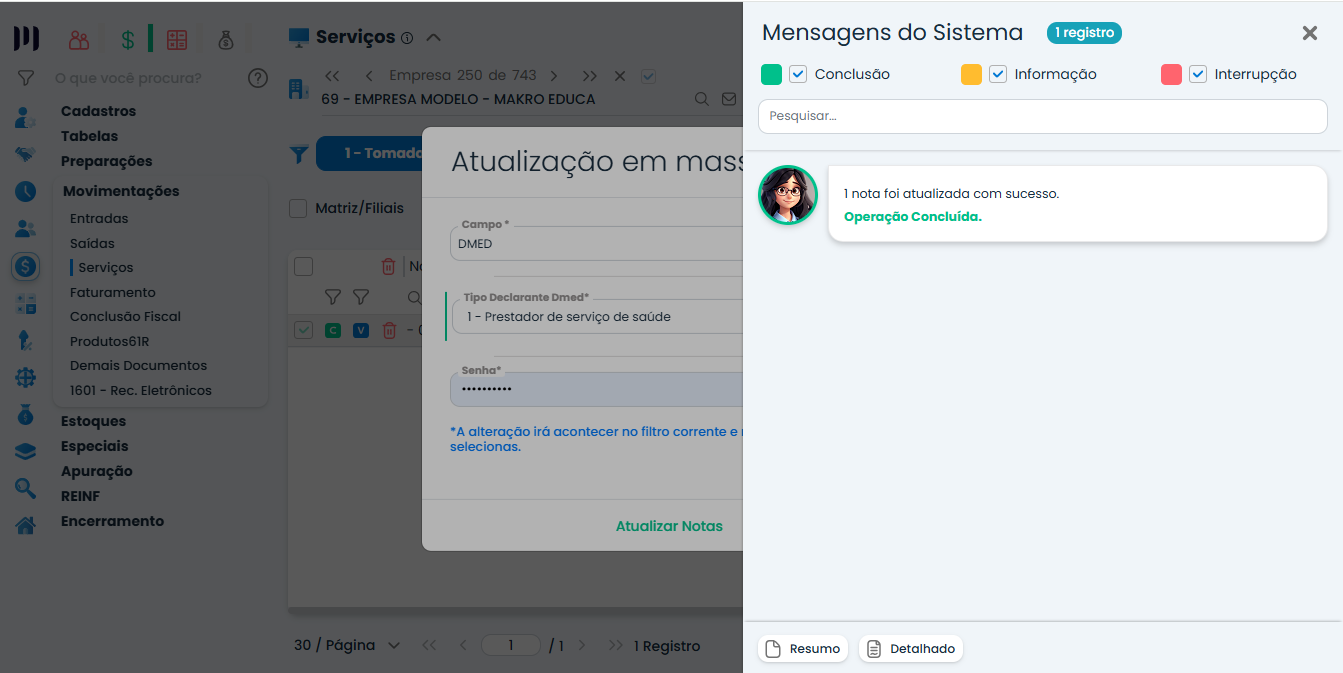Click the company building icon
Viewport: 1343px width, 673px height.
coord(299,88)
